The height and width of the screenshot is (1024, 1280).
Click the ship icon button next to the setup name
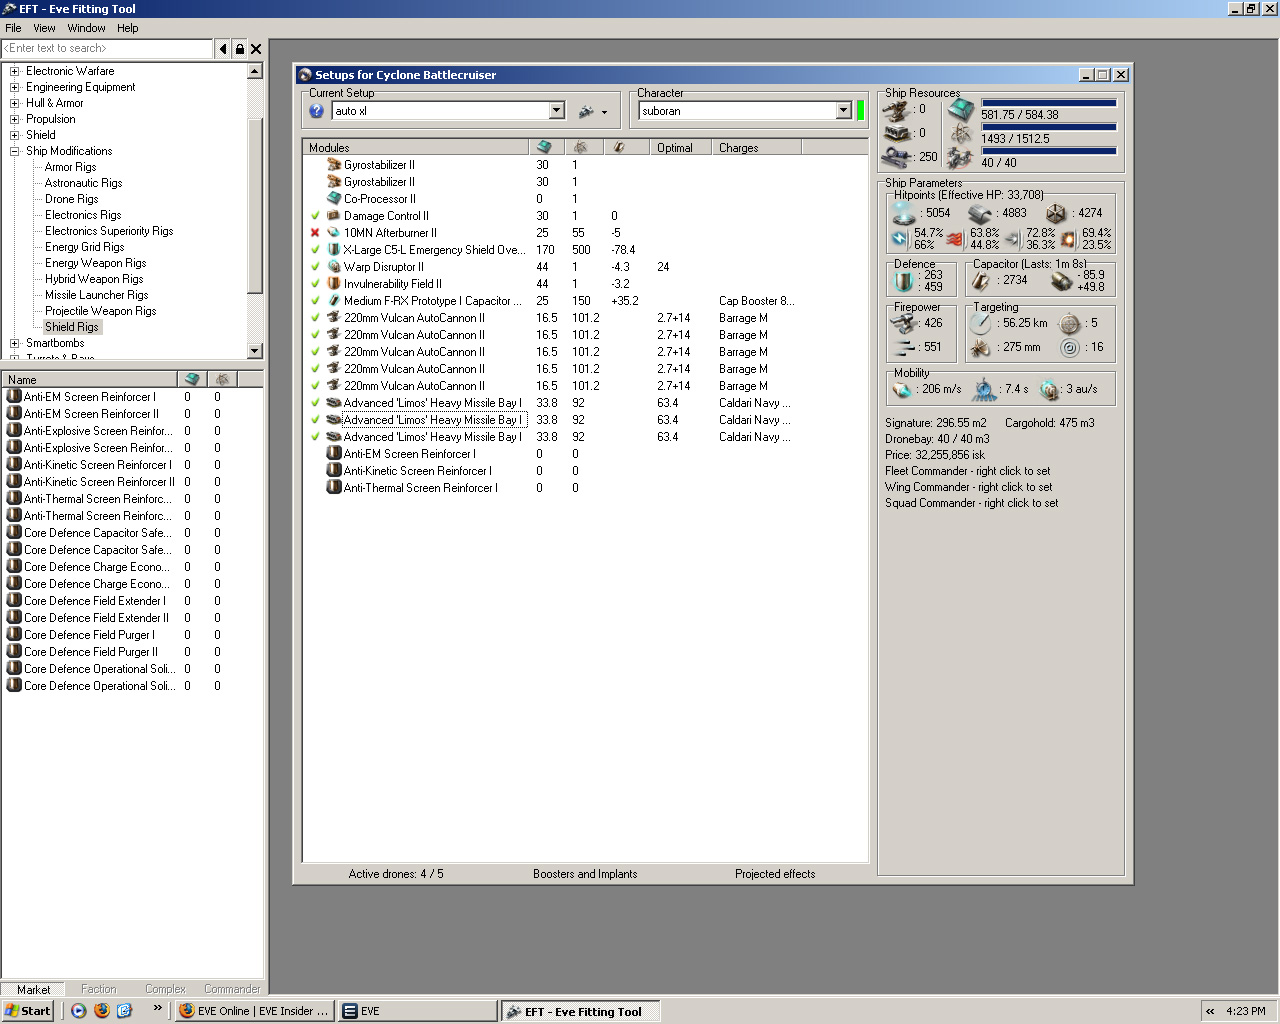(587, 111)
